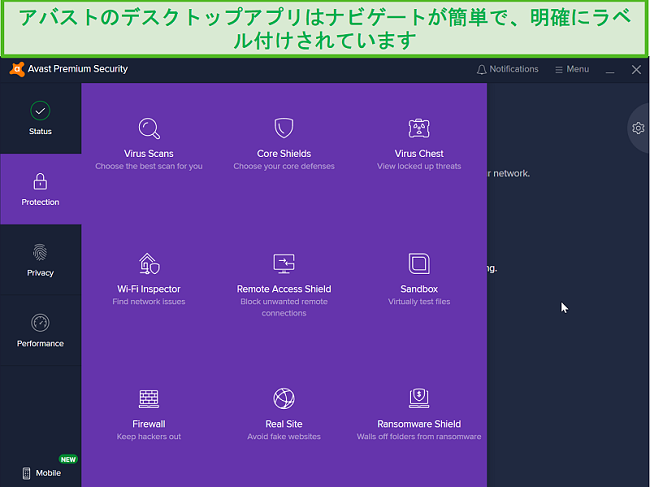The image size is (650, 487).
Task: Click the Wi-Fi Inspector title
Action: (x=149, y=289)
